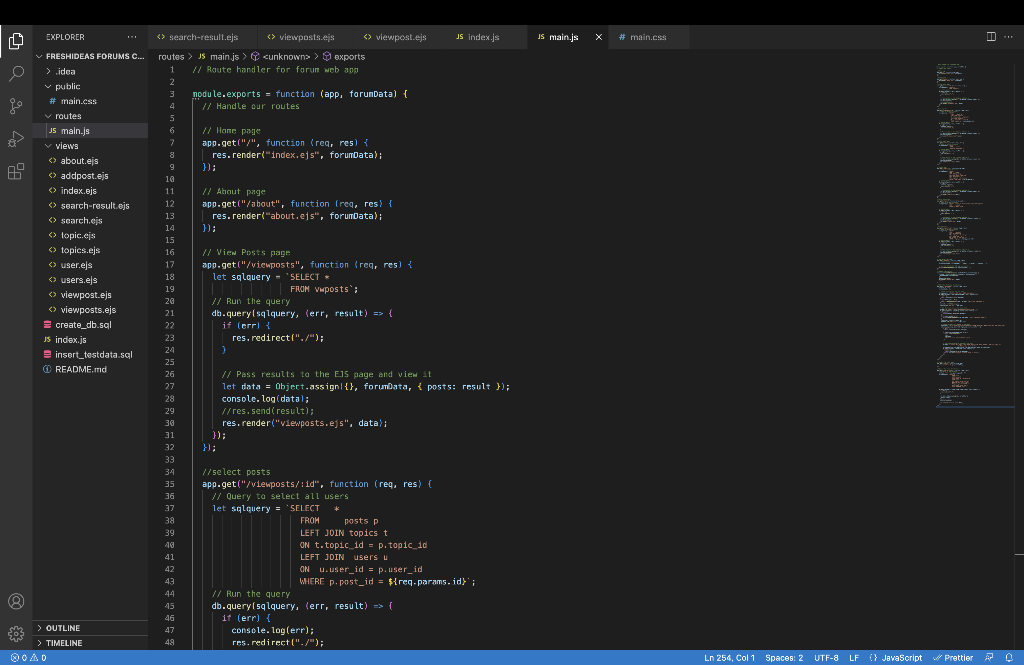Screen dimensions: 1024x665
Task: Open the Manage gear settings icon
Action: 16,633
